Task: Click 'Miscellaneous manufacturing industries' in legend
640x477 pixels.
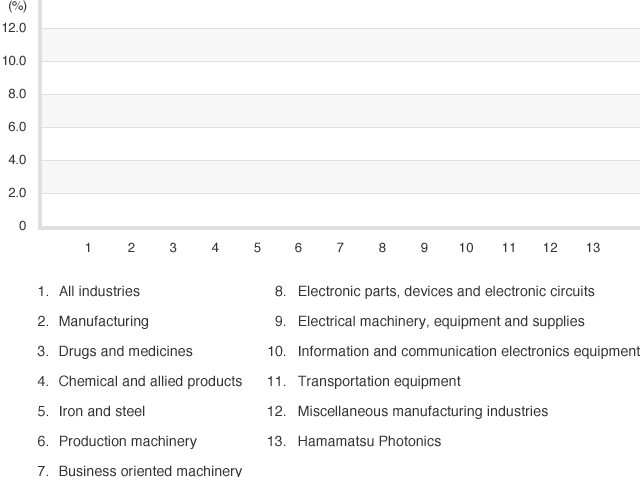Action: (x=422, y=411)
